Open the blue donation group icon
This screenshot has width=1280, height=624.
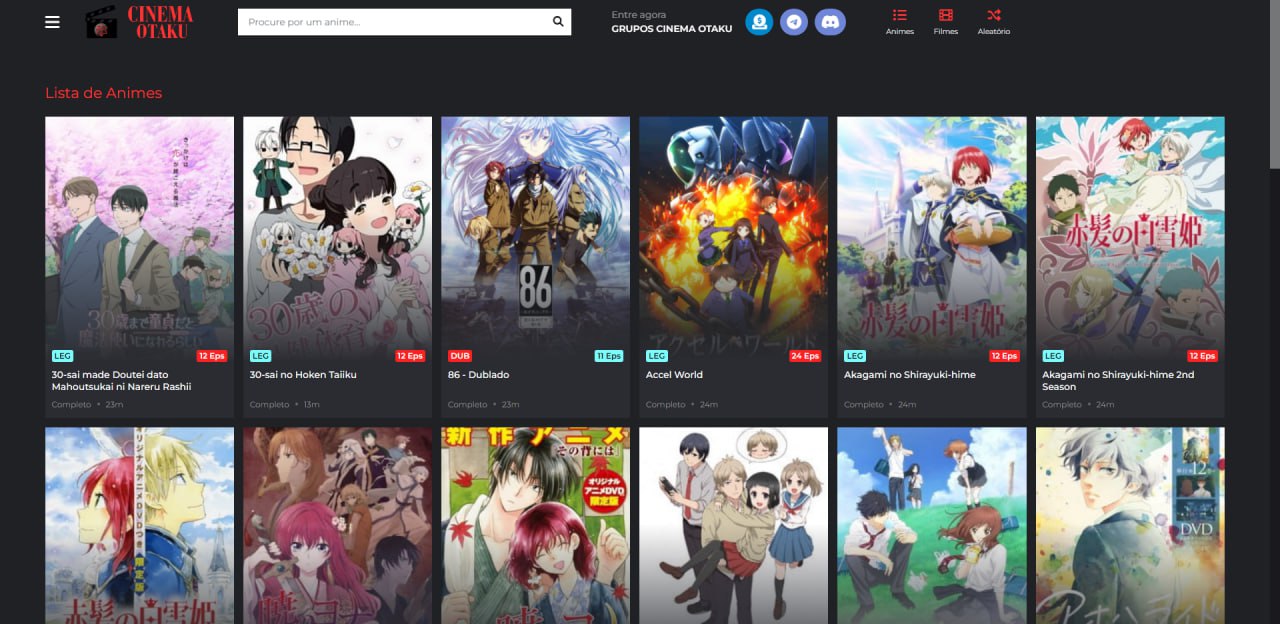click(759, 22)
